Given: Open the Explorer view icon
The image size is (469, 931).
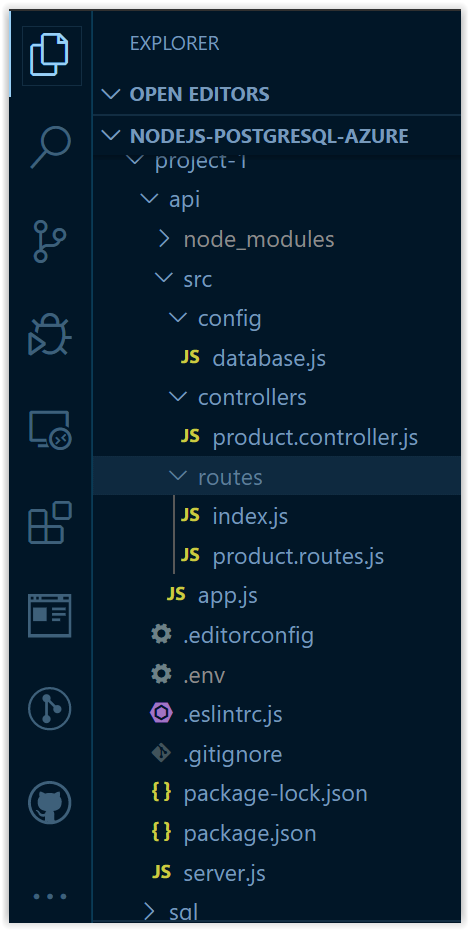Looking at the screenshot, I should point(50,55).
